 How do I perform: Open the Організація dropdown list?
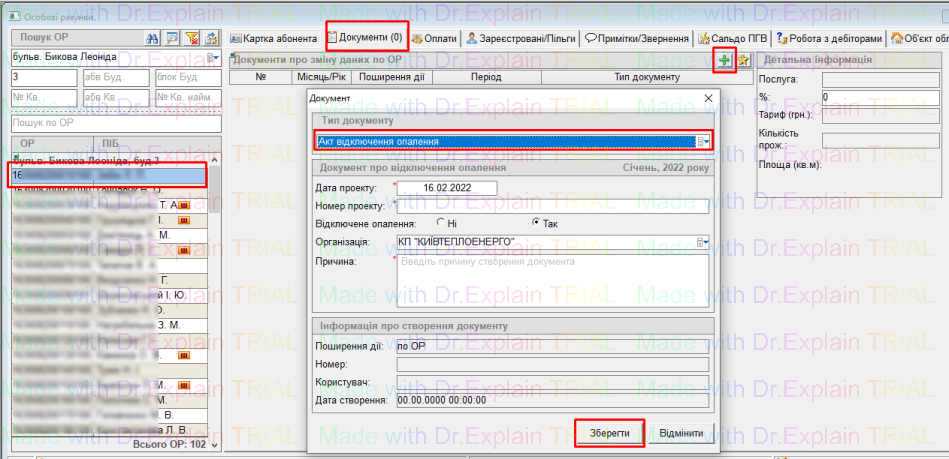pos(703,242)
